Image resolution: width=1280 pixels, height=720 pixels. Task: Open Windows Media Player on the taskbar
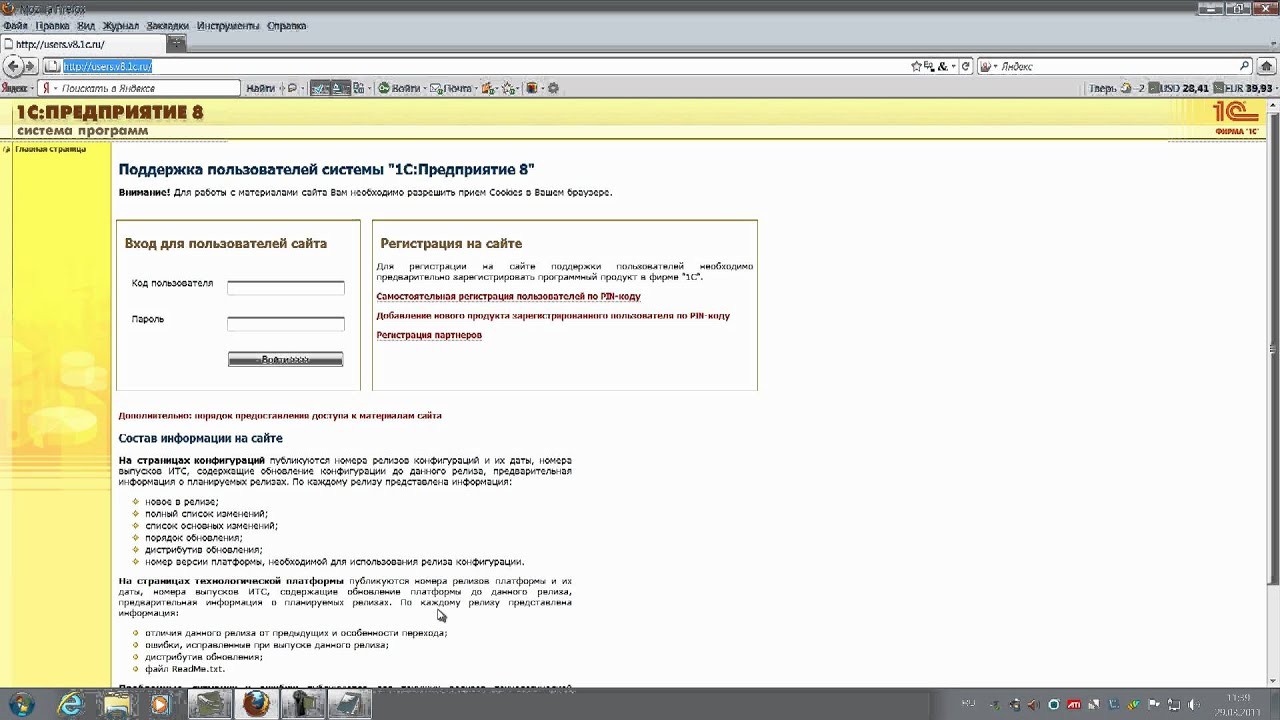[161, 705]
